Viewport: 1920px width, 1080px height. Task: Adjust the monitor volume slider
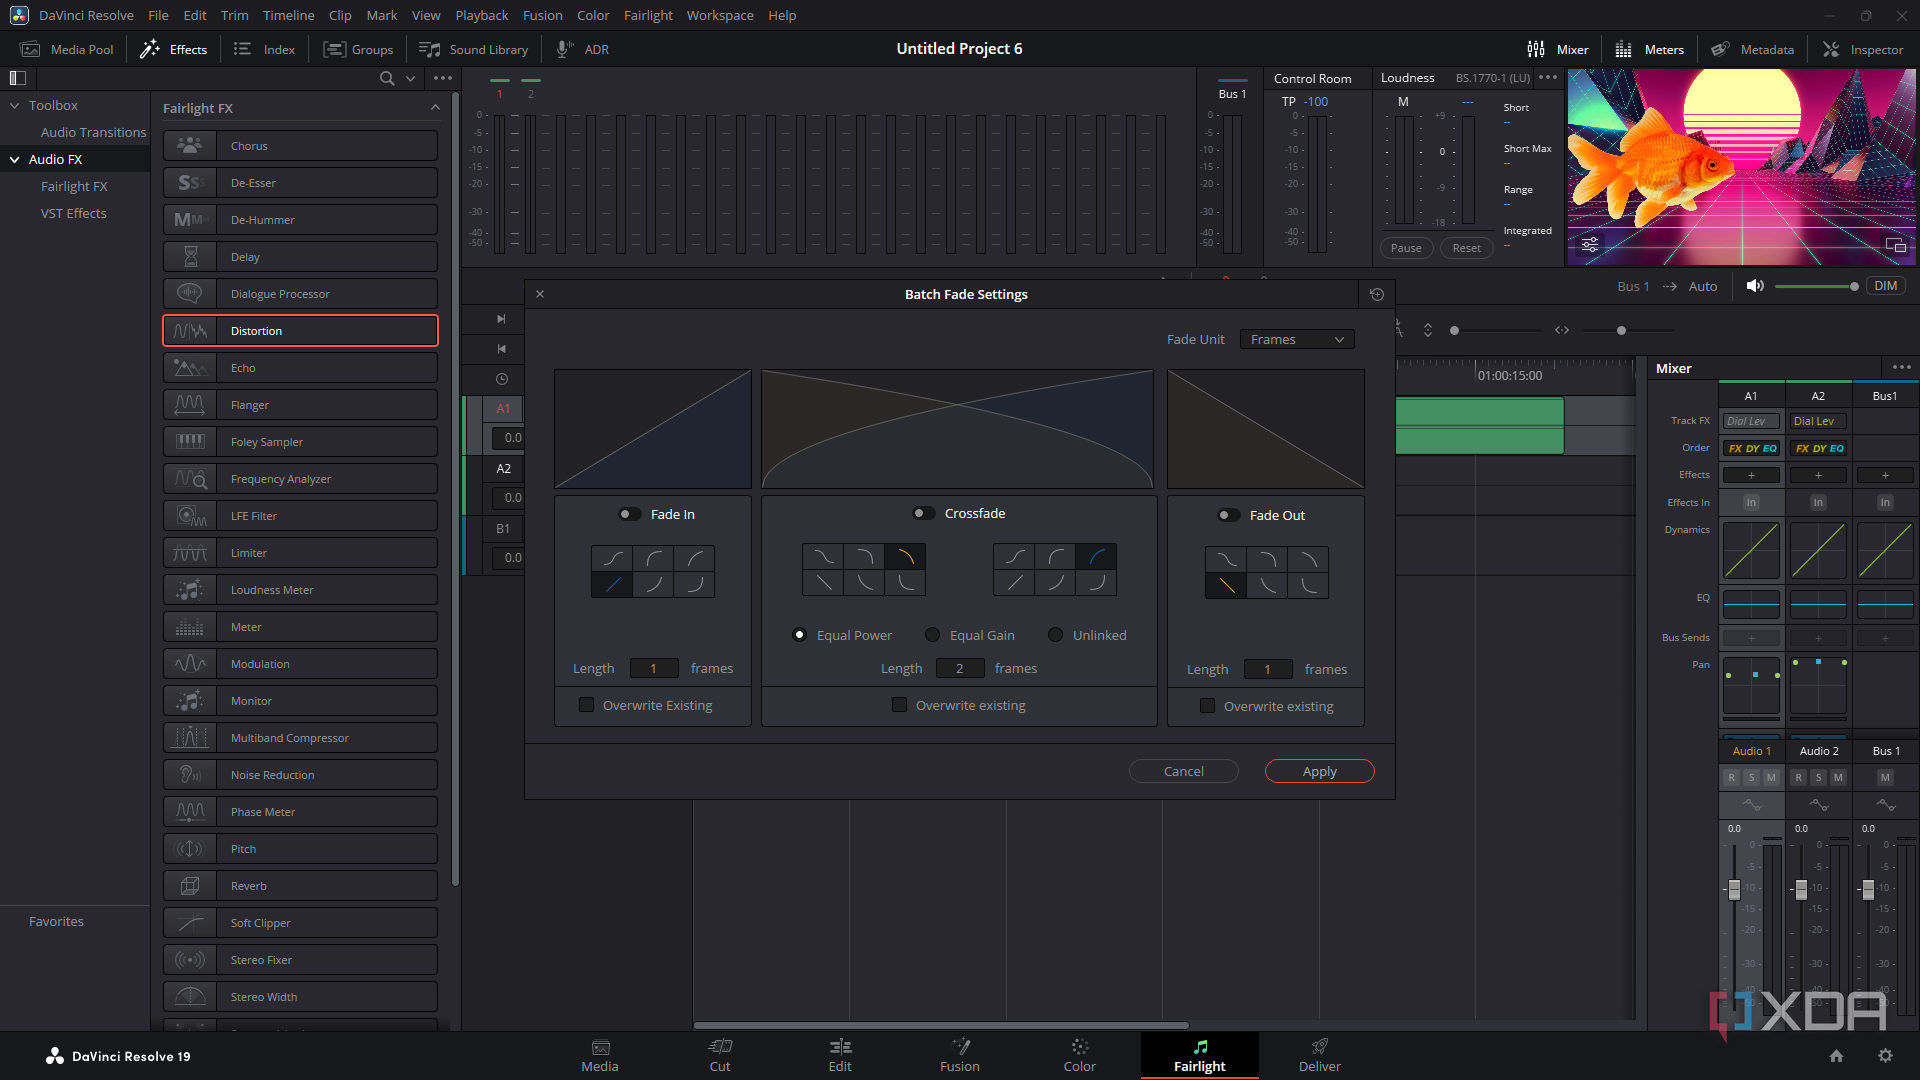[x=1817, y=287]
